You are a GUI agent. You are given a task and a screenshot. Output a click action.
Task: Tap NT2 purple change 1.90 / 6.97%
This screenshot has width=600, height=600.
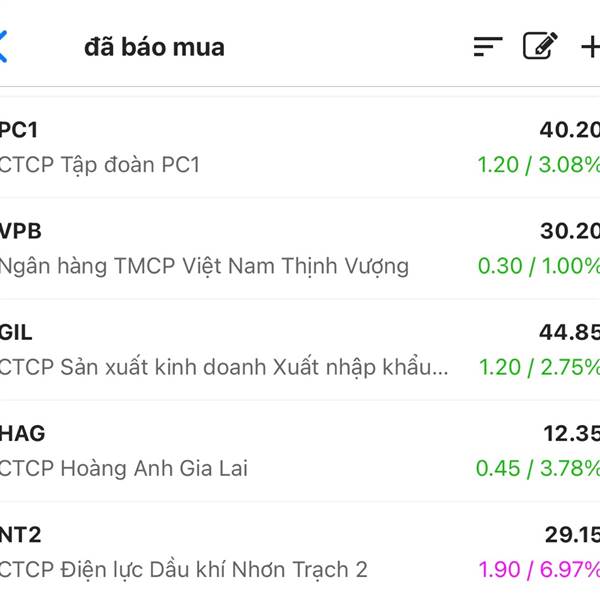(539, 569)
